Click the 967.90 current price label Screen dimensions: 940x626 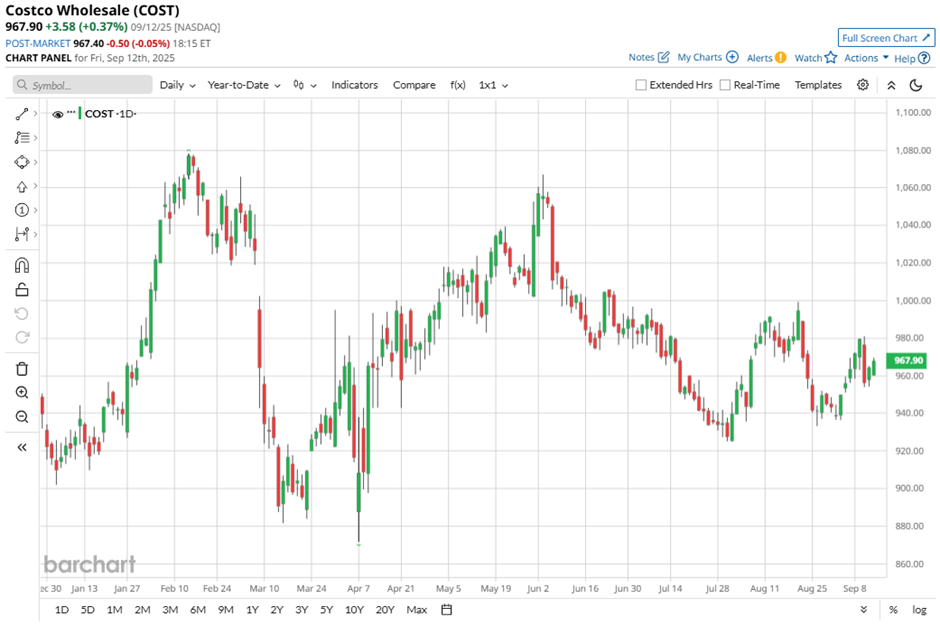pyautogui.click(x=906, y=360)
